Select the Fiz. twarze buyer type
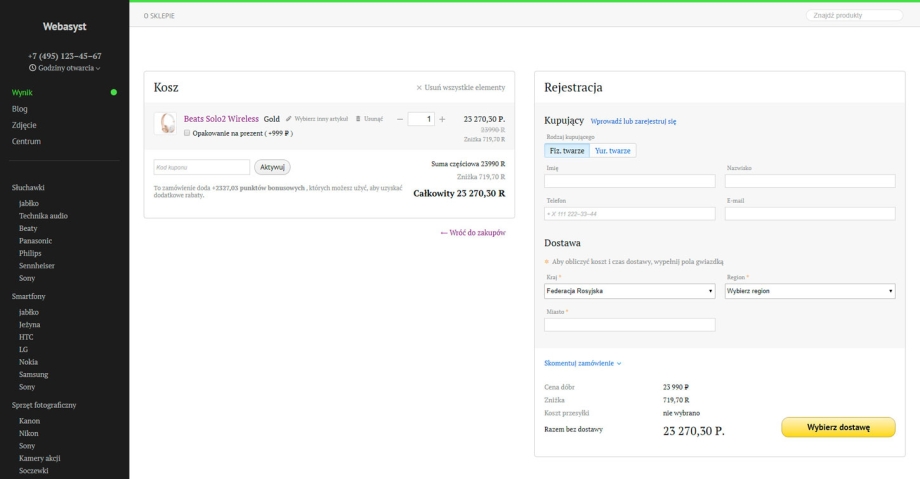Viewport: 920px width, 479px height. point(566,150)
